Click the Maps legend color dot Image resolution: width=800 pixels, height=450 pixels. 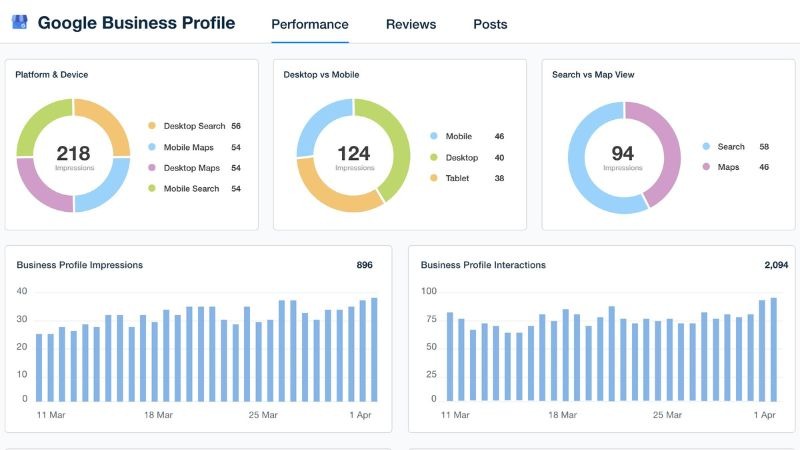706,167
